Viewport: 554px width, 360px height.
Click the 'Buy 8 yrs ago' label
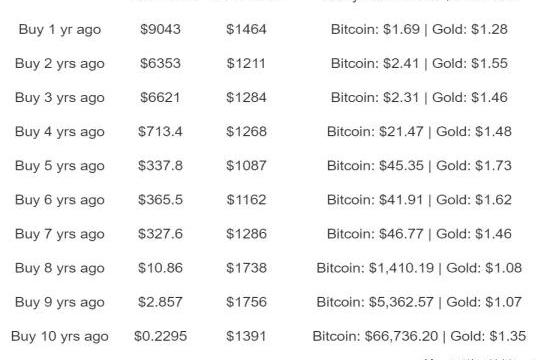[x=60, y=268]
